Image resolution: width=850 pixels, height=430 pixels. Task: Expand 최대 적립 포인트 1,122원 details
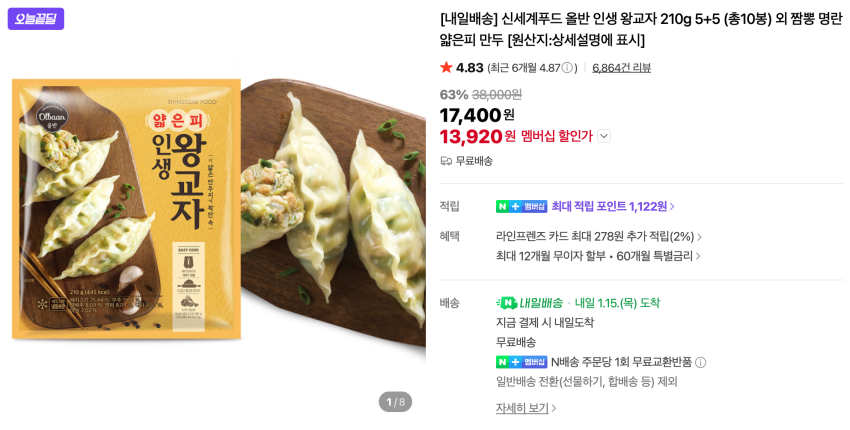[x=613, y=206]
